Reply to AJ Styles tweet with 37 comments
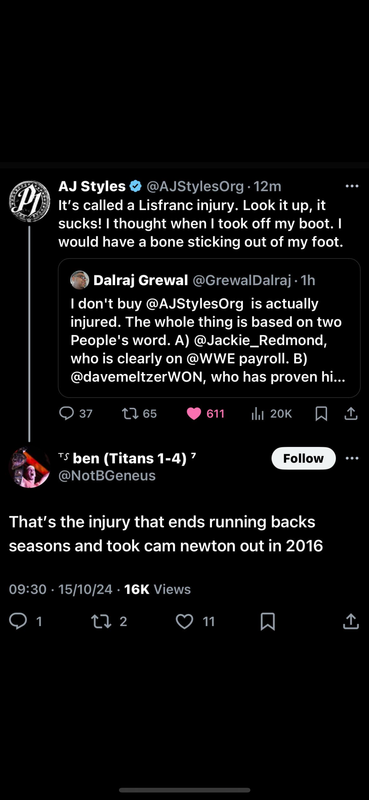Image resolution: width=369 pixels, height=800 pixels. point(76,413)
